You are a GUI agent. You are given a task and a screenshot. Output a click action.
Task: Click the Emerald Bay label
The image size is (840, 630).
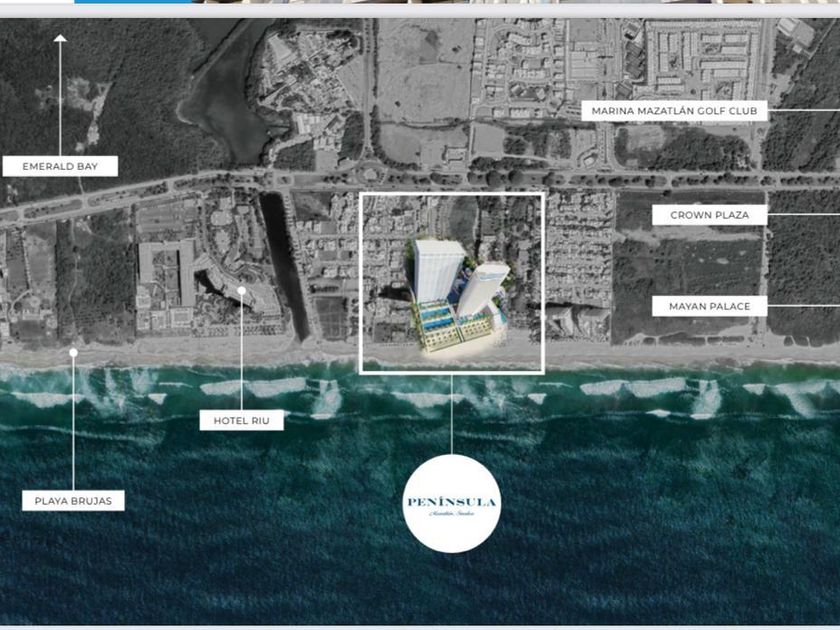coord(60,166)
